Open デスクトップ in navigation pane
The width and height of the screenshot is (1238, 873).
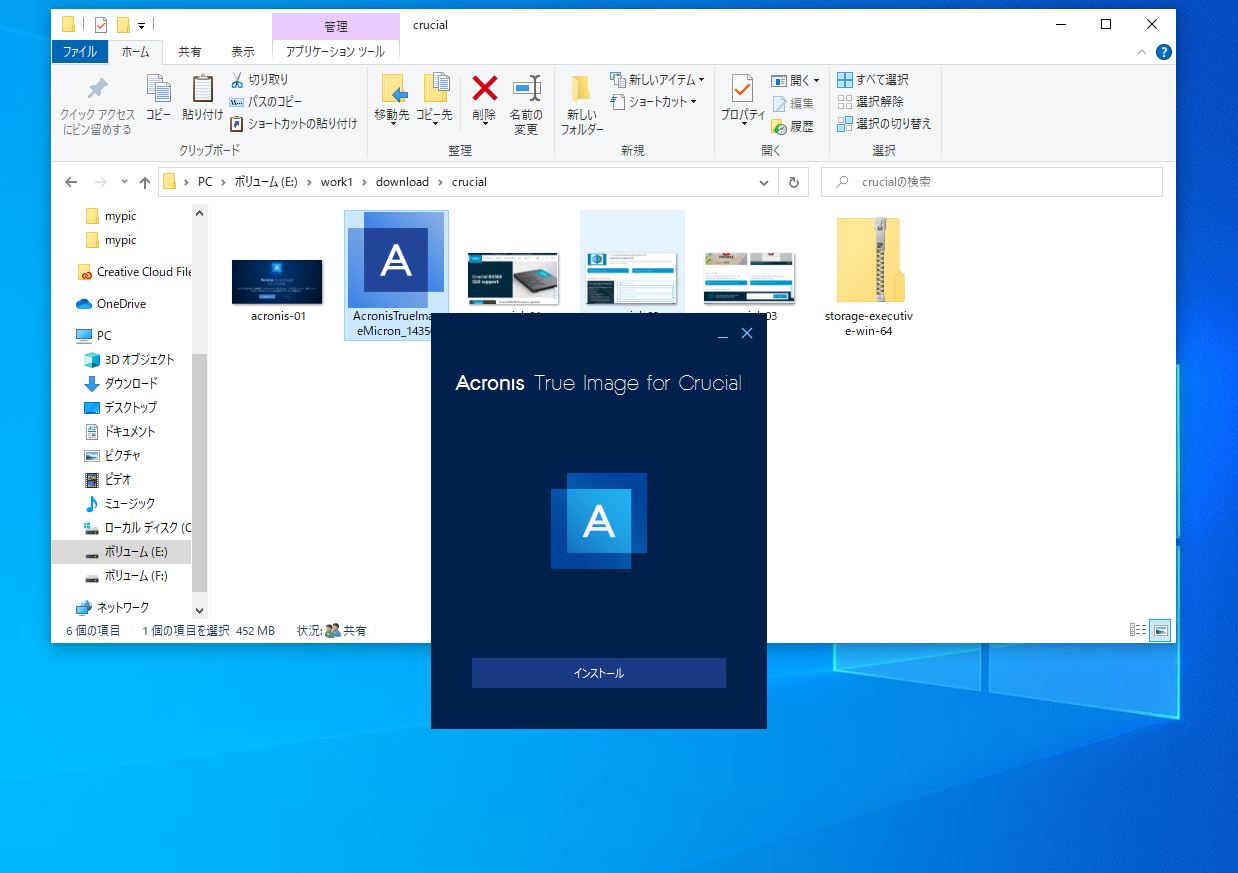pos(121,408)
